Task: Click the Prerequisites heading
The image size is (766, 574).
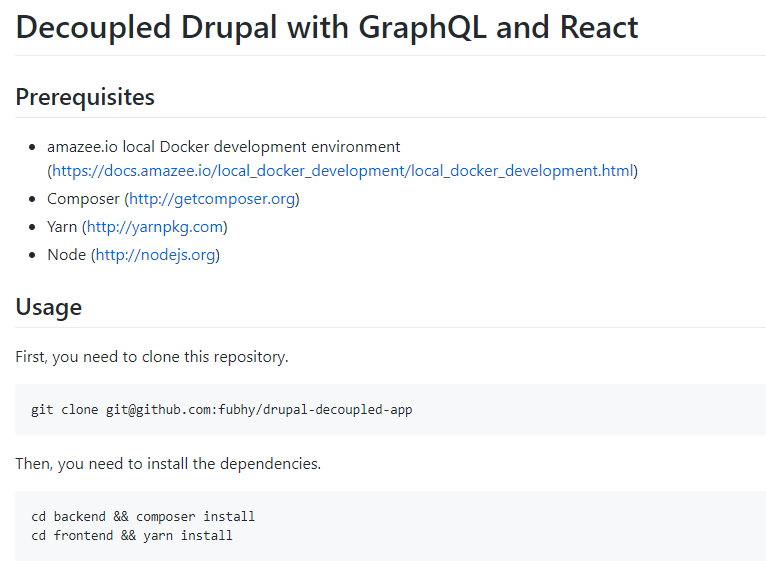Action: [85, 97]
